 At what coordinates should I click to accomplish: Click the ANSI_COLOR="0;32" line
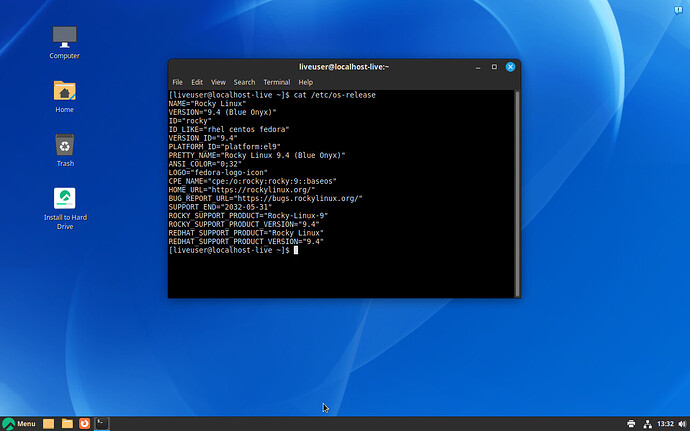pos(205,164)
